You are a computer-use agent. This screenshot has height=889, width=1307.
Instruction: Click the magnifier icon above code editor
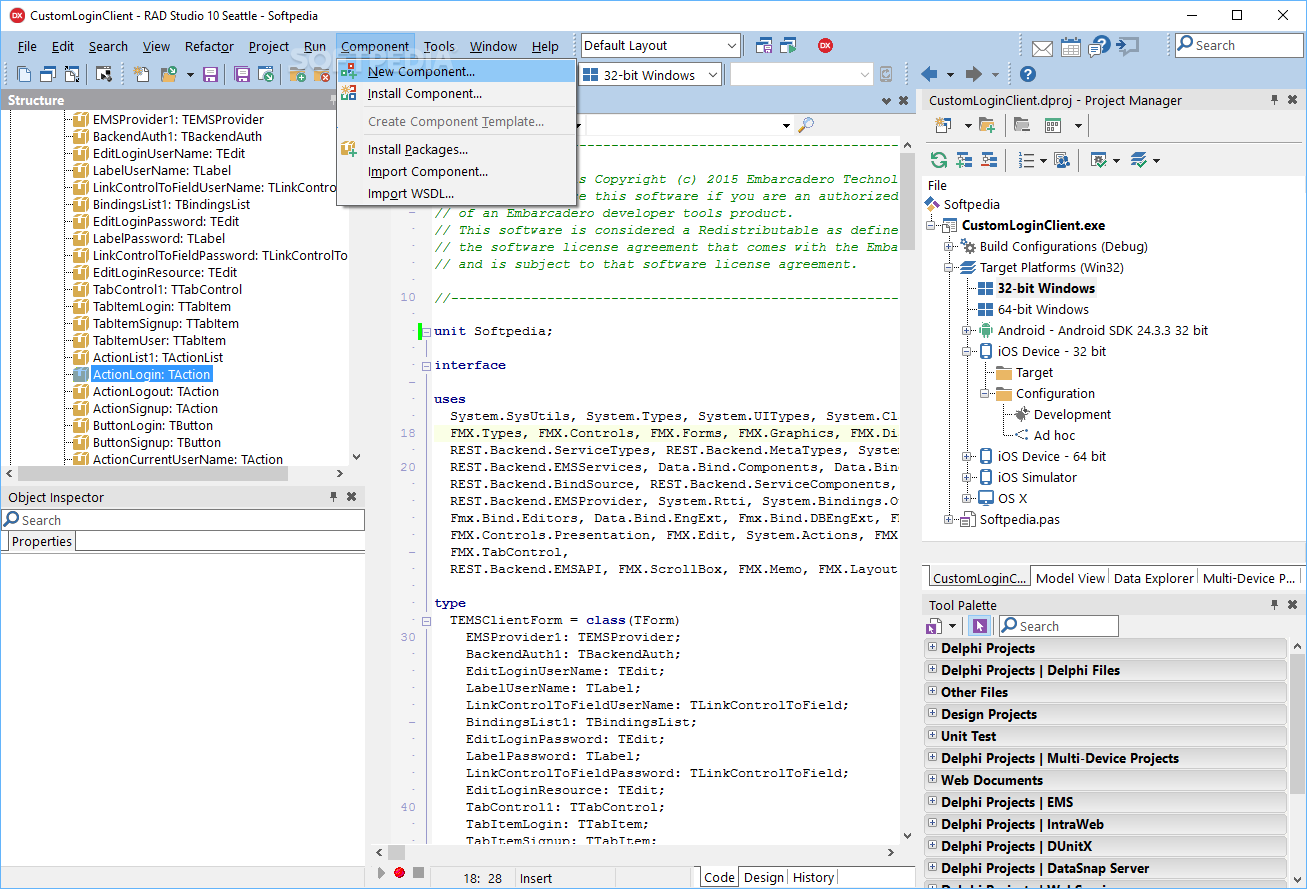click(805, 125)
